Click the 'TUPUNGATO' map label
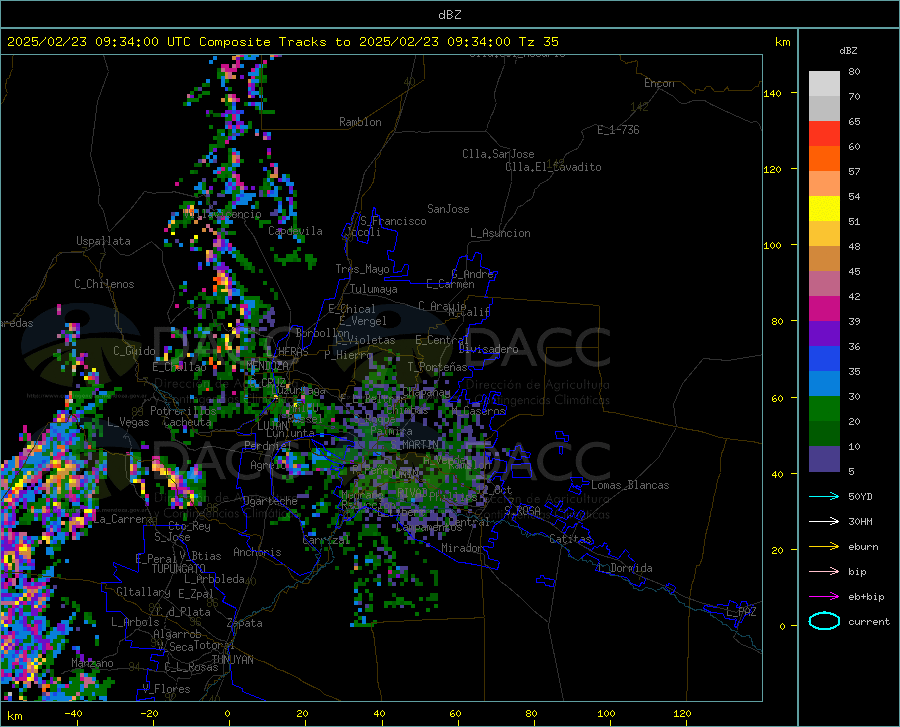The height and width of the screenshot is (727, 900). click(179, 569)
